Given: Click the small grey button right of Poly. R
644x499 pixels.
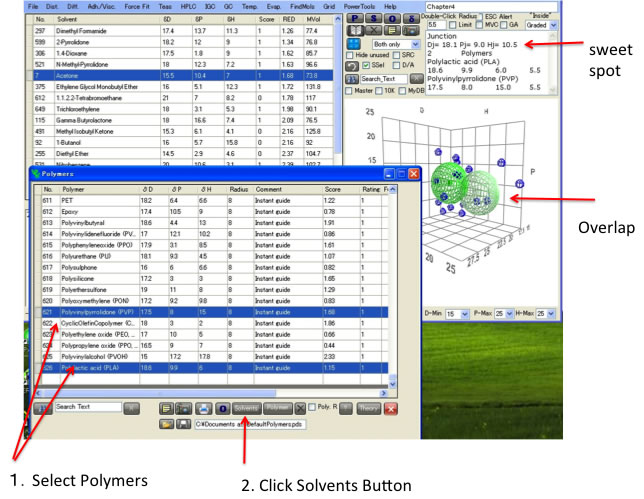Looking at the screenshot, I should tap(346, 408).
